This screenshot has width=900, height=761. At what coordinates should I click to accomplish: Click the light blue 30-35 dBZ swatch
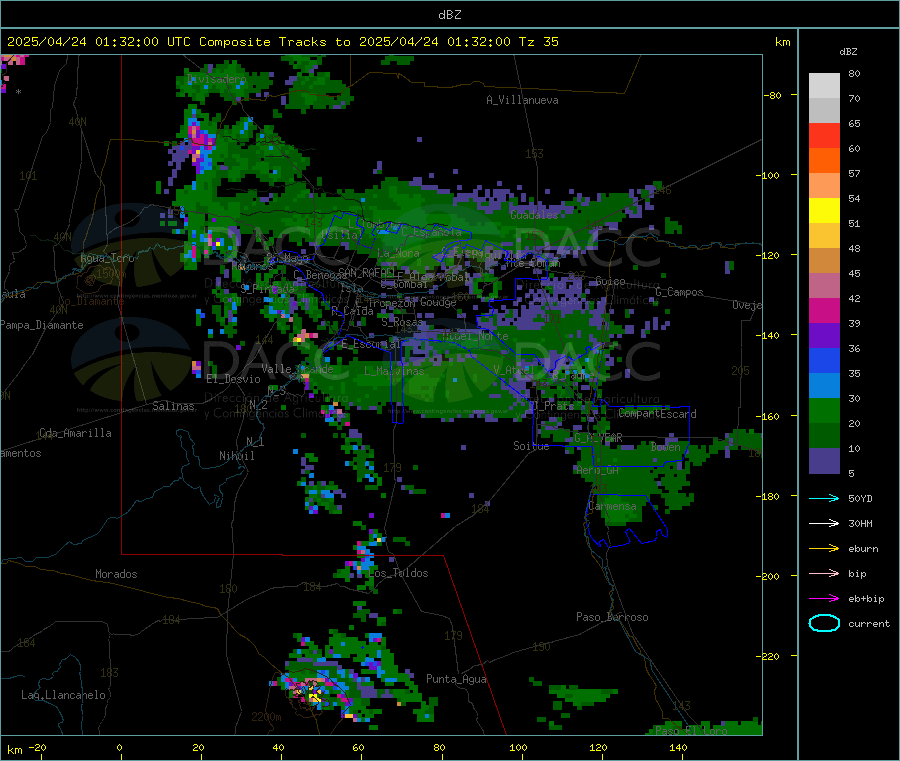click(x=824, y=386)
